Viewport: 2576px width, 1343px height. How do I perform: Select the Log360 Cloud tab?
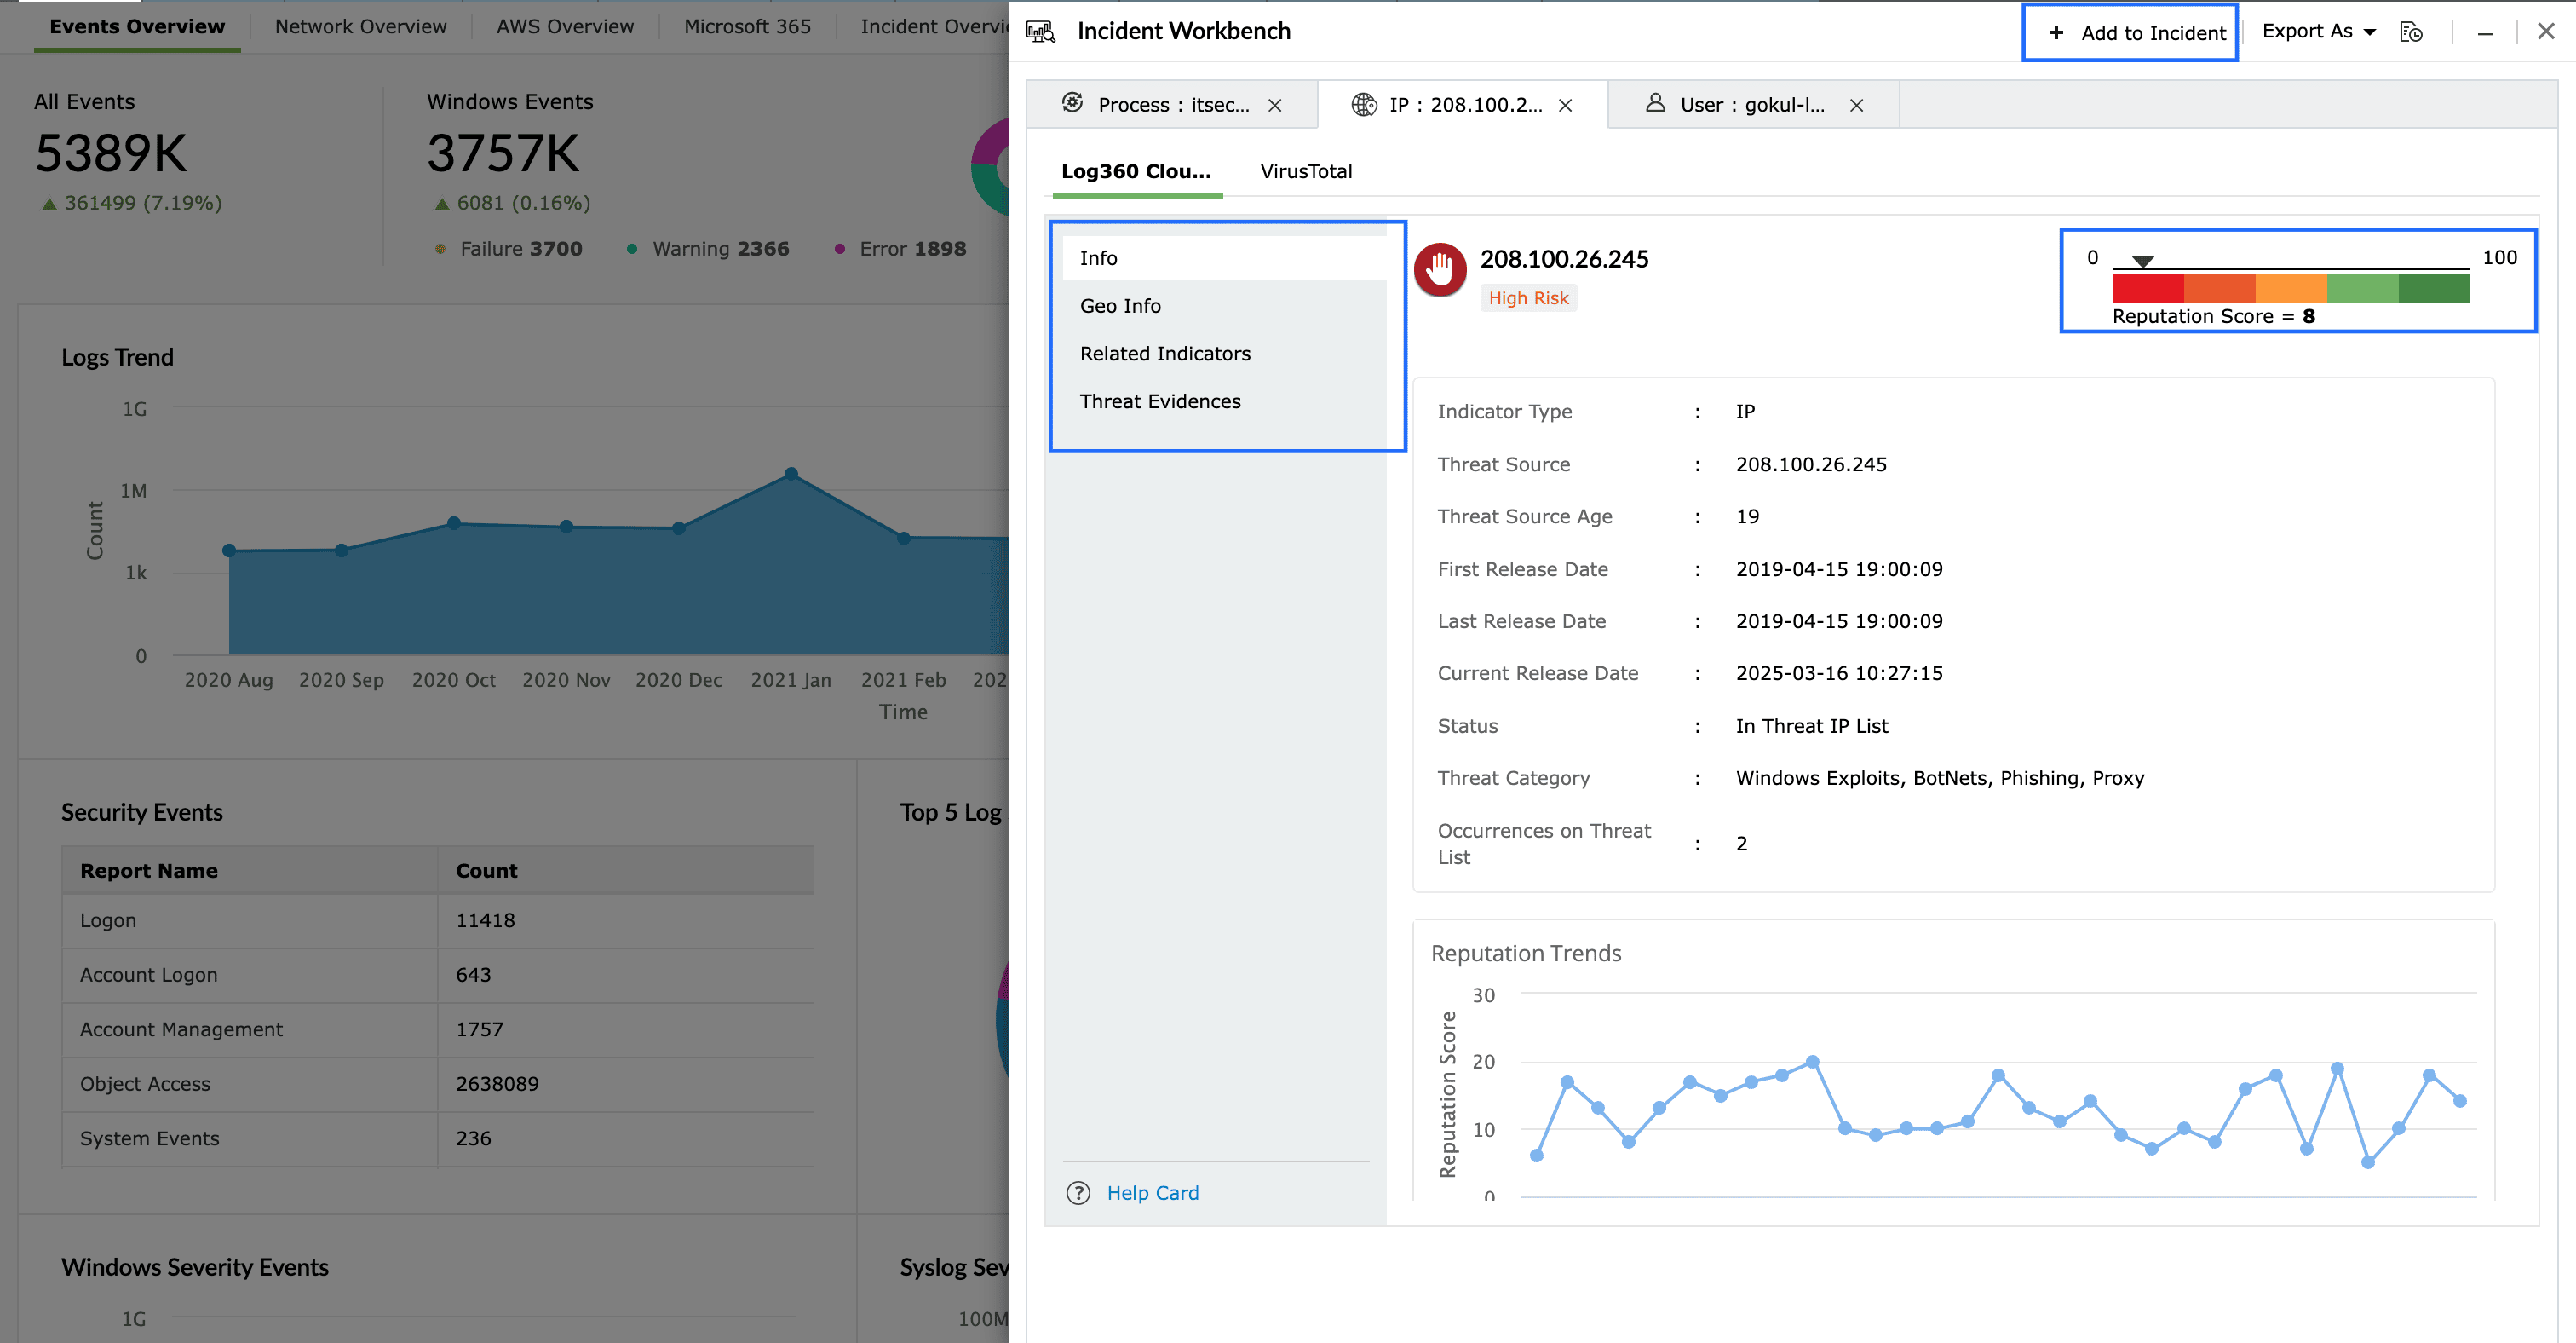[1135, 171]
